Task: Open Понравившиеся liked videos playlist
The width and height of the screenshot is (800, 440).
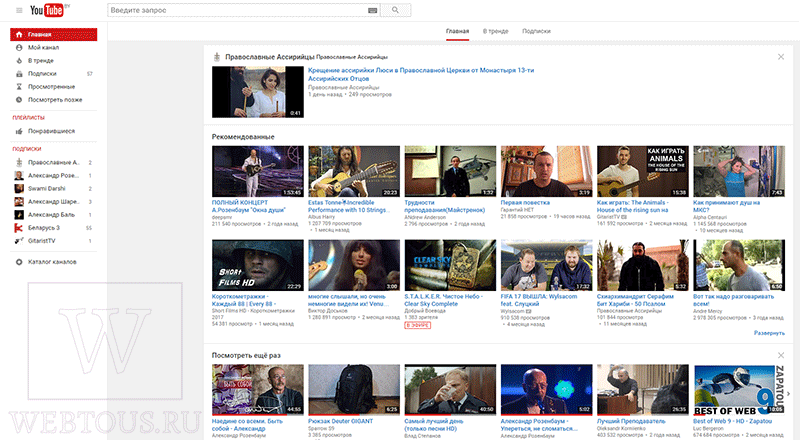Action: (x=51, y=131)
